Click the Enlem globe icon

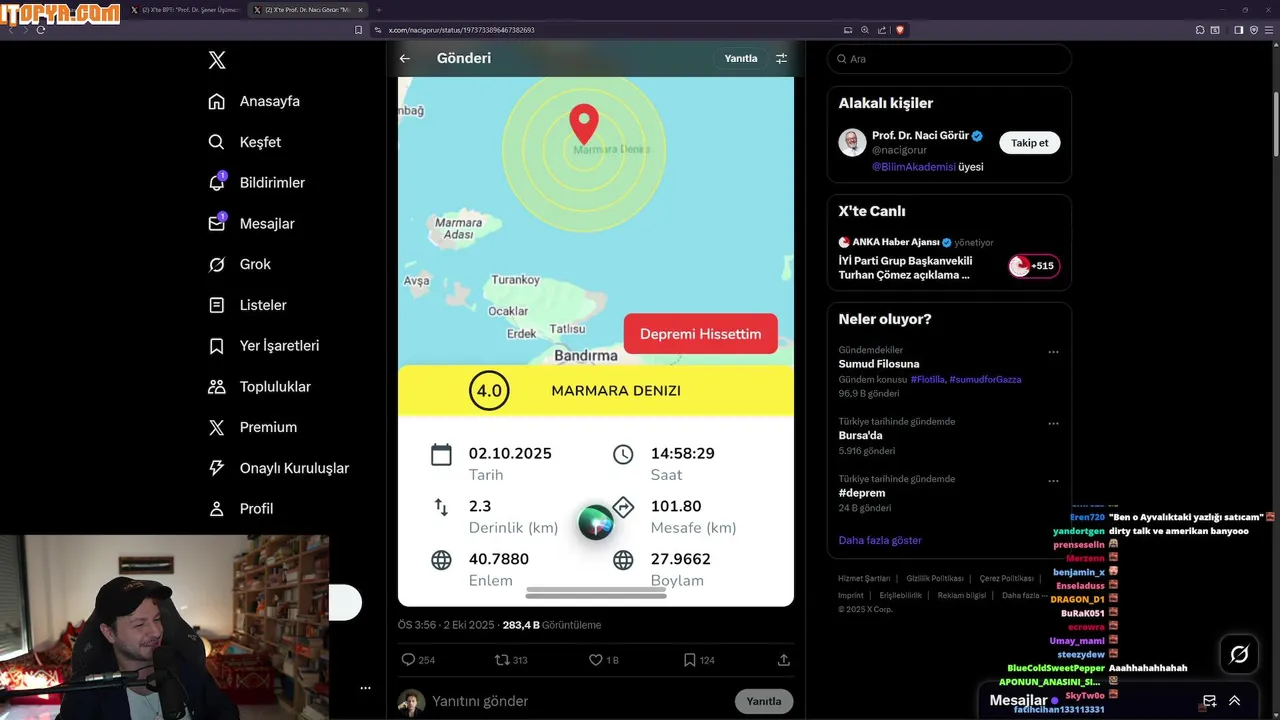pos(441,560)
